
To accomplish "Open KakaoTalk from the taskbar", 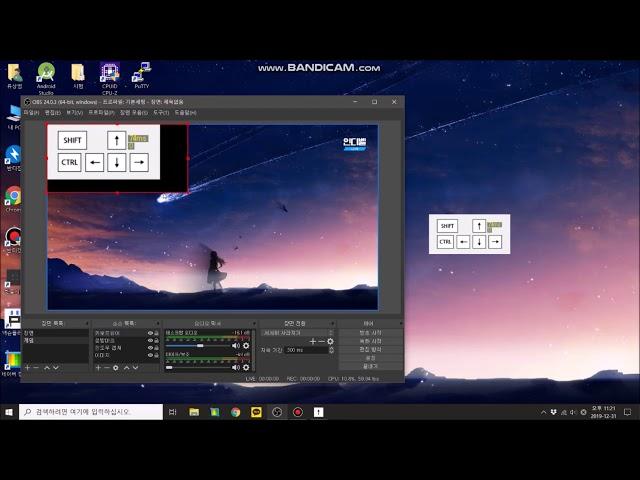I will click(x=256, y=412).
